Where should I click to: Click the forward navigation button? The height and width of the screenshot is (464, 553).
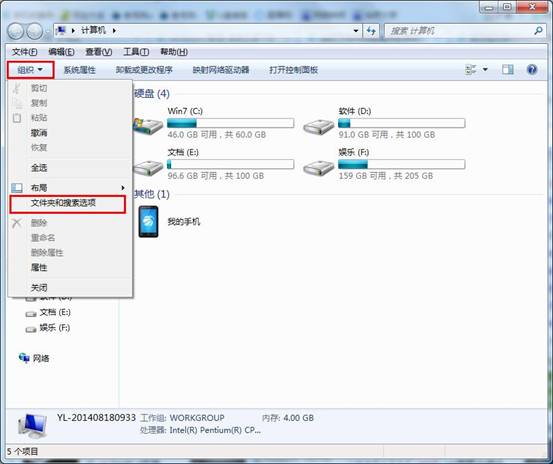point(35,31)
